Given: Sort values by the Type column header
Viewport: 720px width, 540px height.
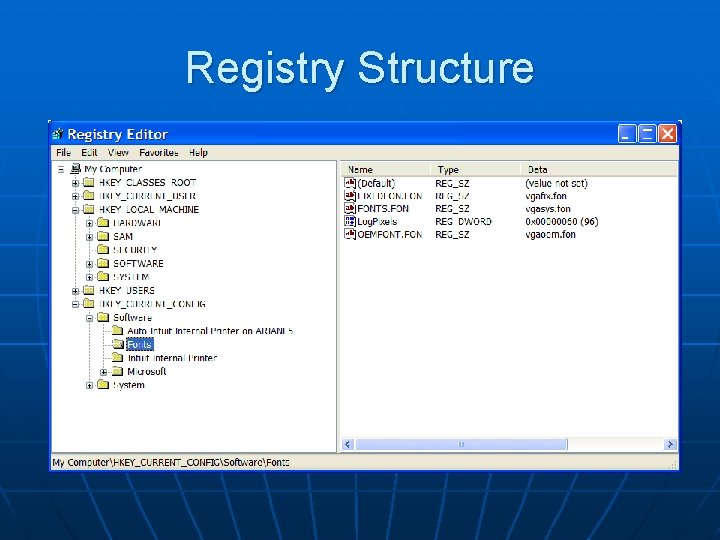Looking at the screenshot, I should point(475,169).
